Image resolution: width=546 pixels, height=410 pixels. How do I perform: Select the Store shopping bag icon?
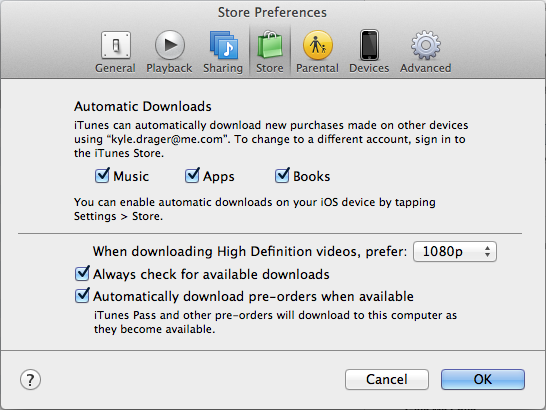click(270, 45)
